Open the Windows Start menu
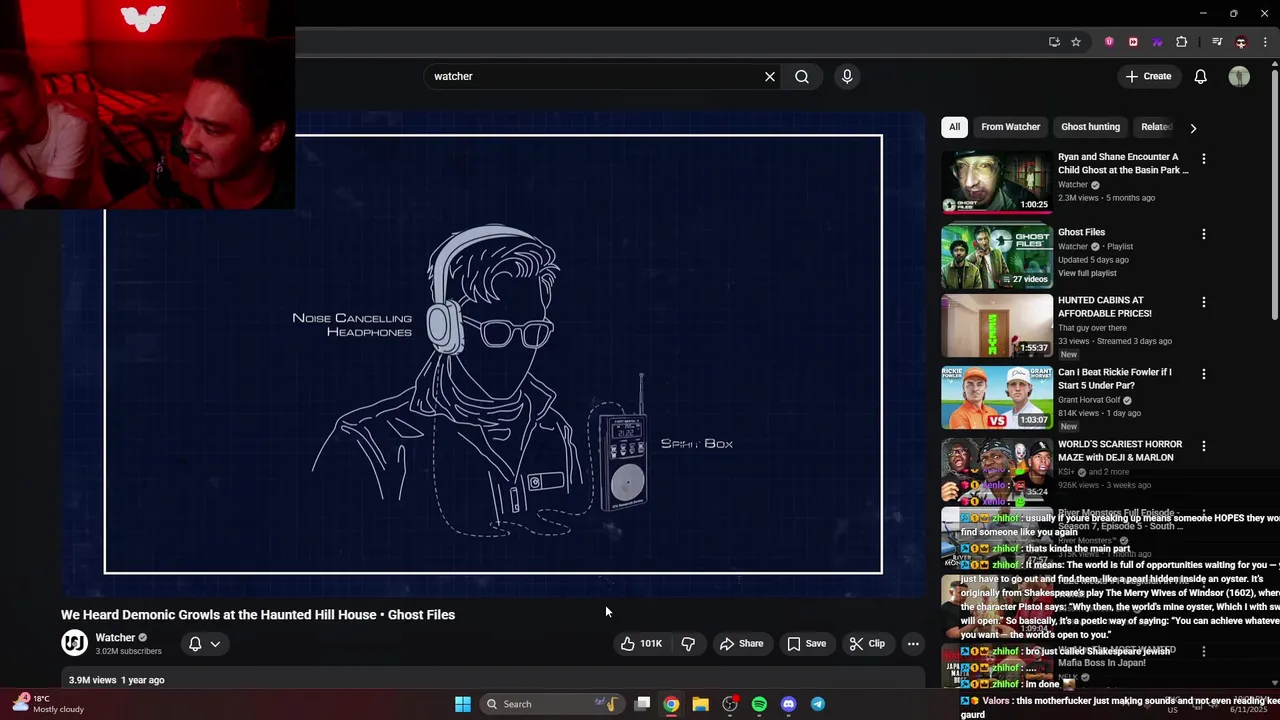The height and width of the screenshot is (720, 1280). [463, 704]
